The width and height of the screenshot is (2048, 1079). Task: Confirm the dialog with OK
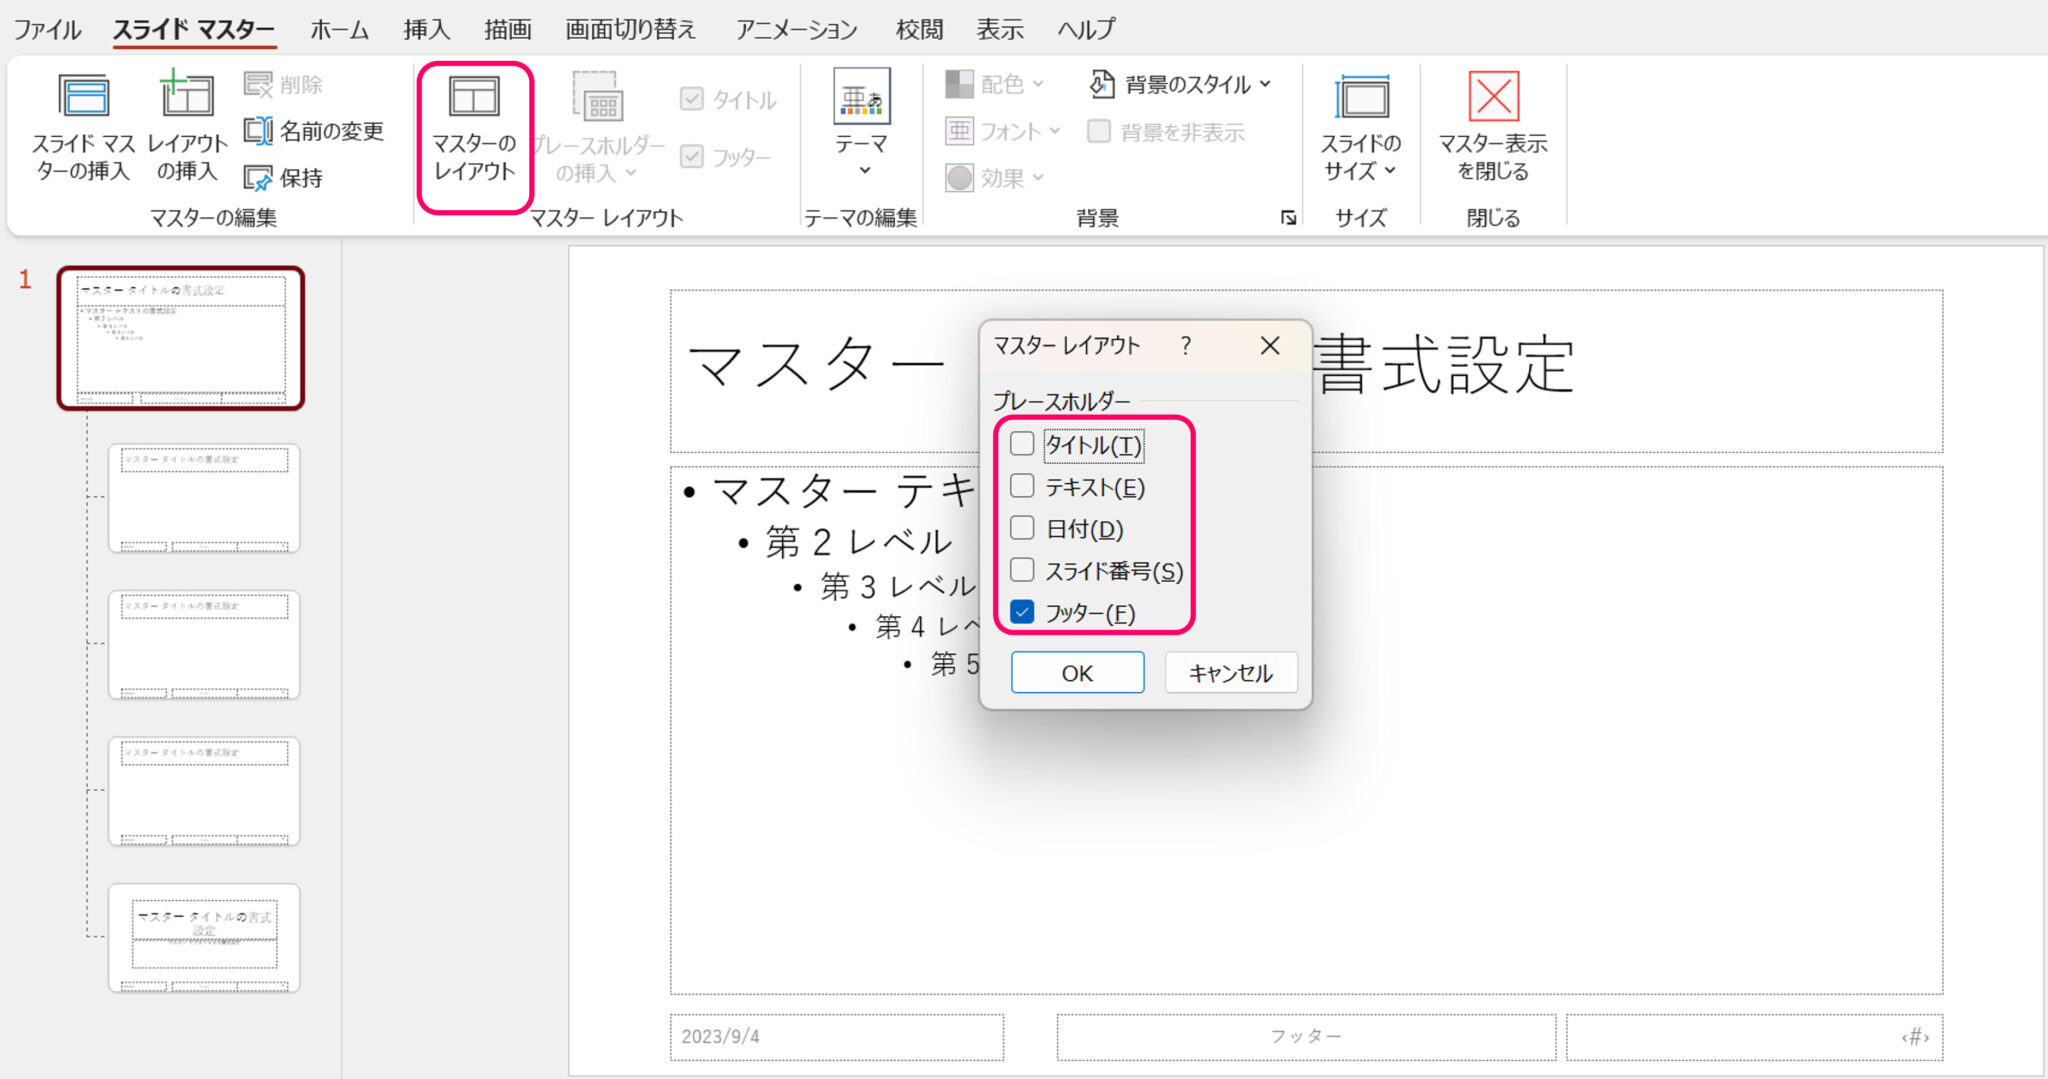pos(1077,673)
